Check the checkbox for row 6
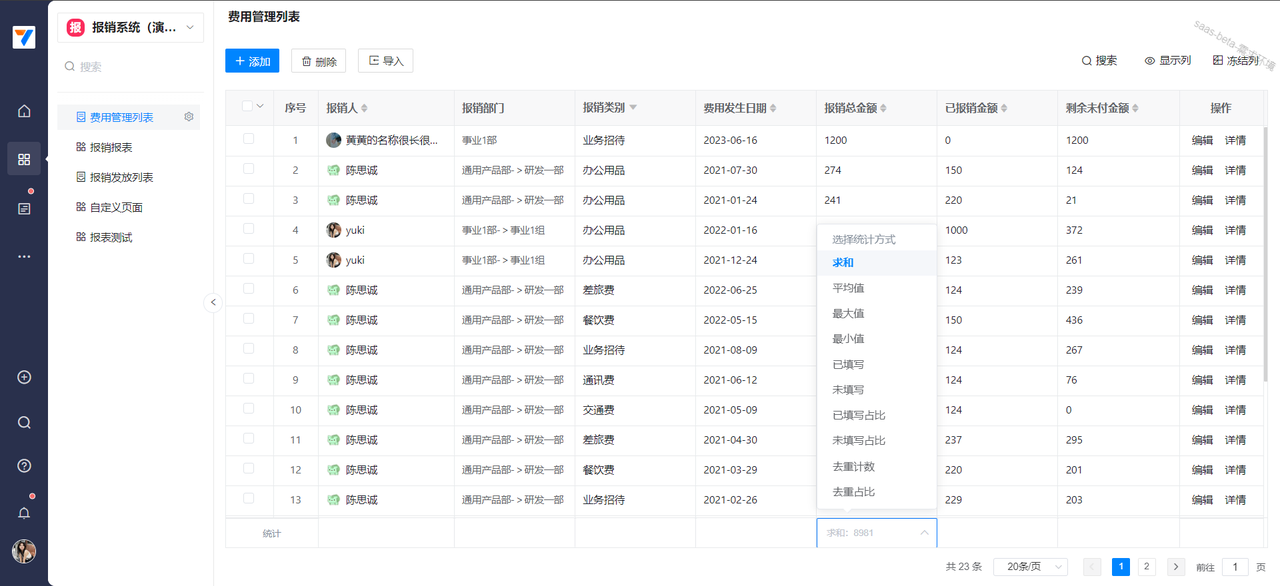Screen dimensions: 1280x586 (x=248, y=290)
